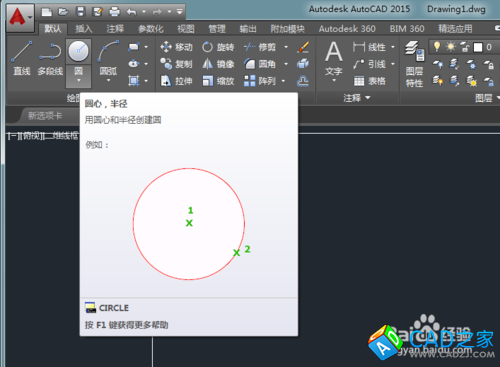
Task: Activate the 圆角 (Fillet) tool
Action: (x=260, y=64)
